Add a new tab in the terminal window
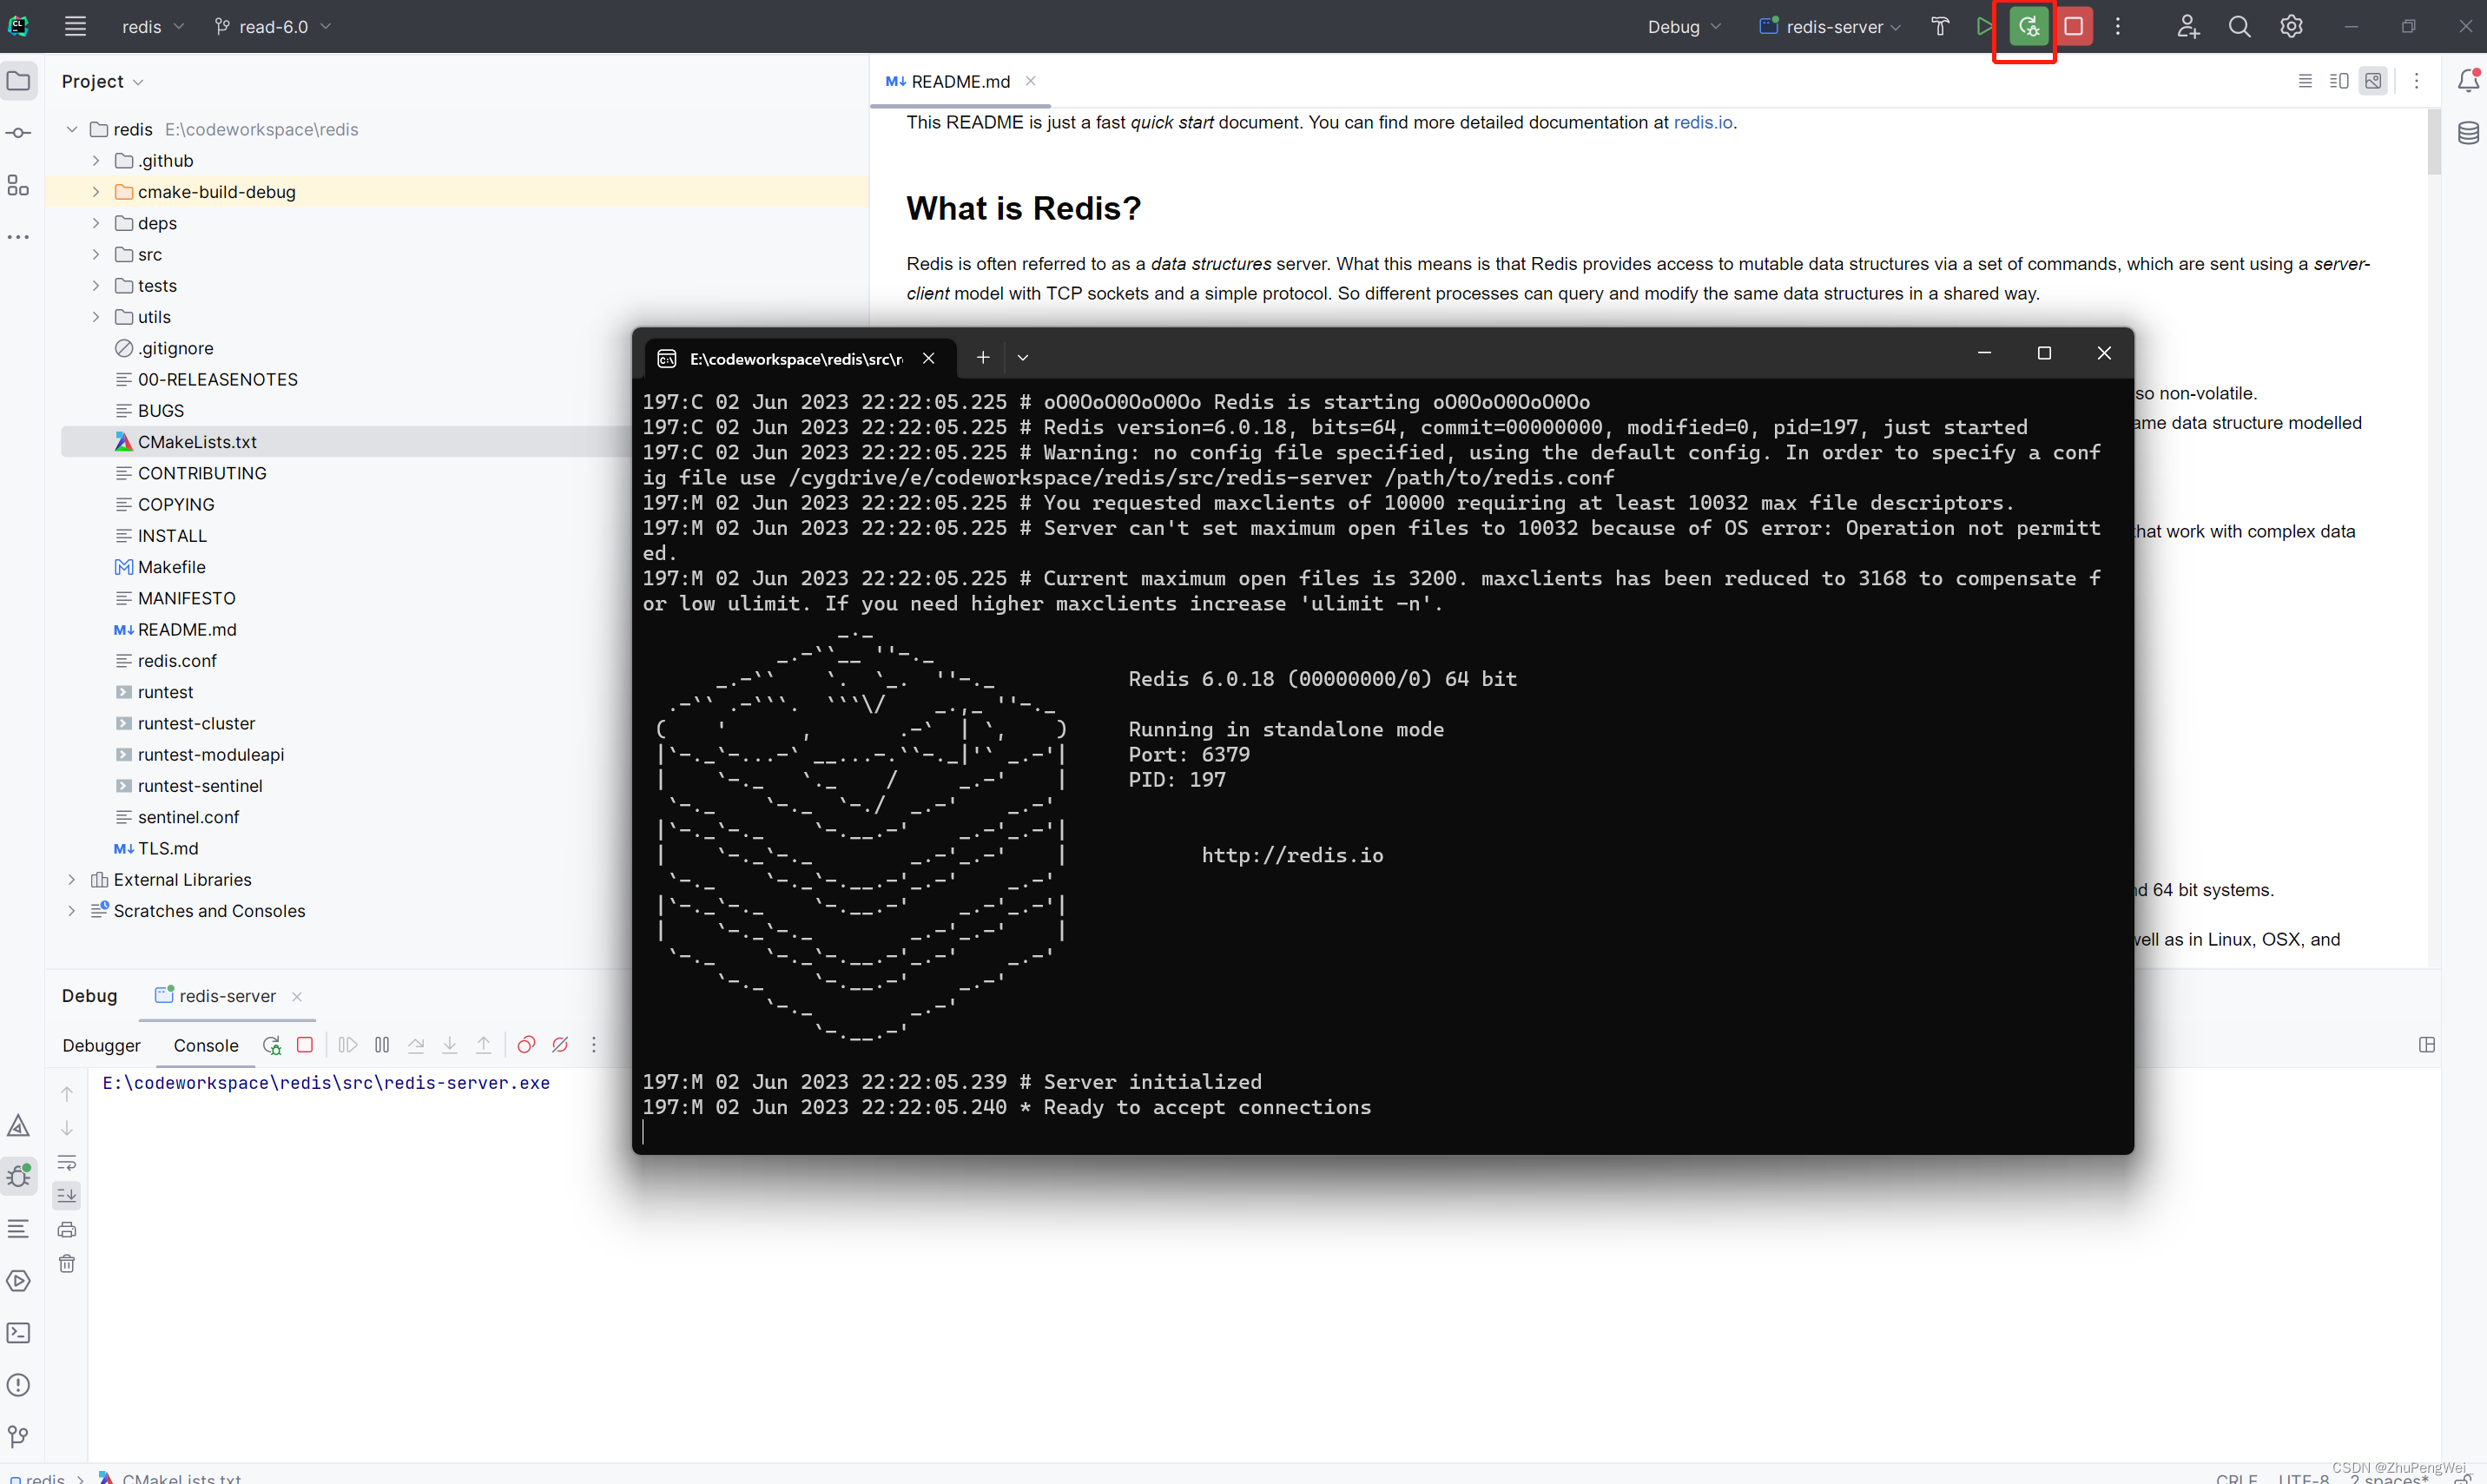2487x1484 pixels. tap(983, 357)
